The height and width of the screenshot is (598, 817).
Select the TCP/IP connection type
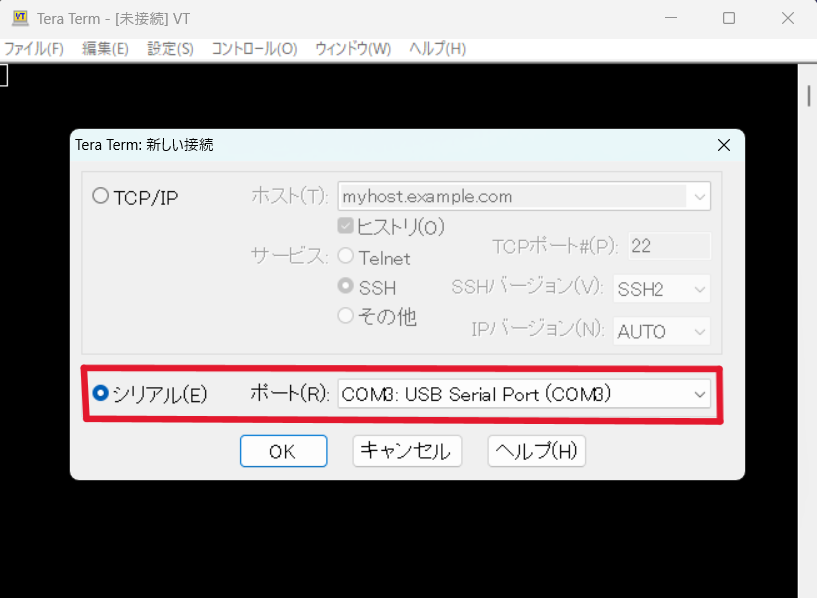coord(100,196)
